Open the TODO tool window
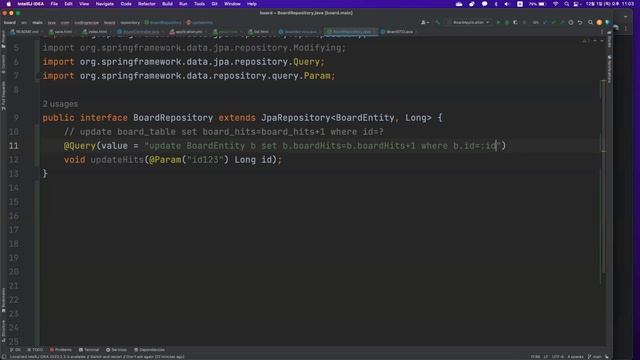 click(x=35, y=350)
